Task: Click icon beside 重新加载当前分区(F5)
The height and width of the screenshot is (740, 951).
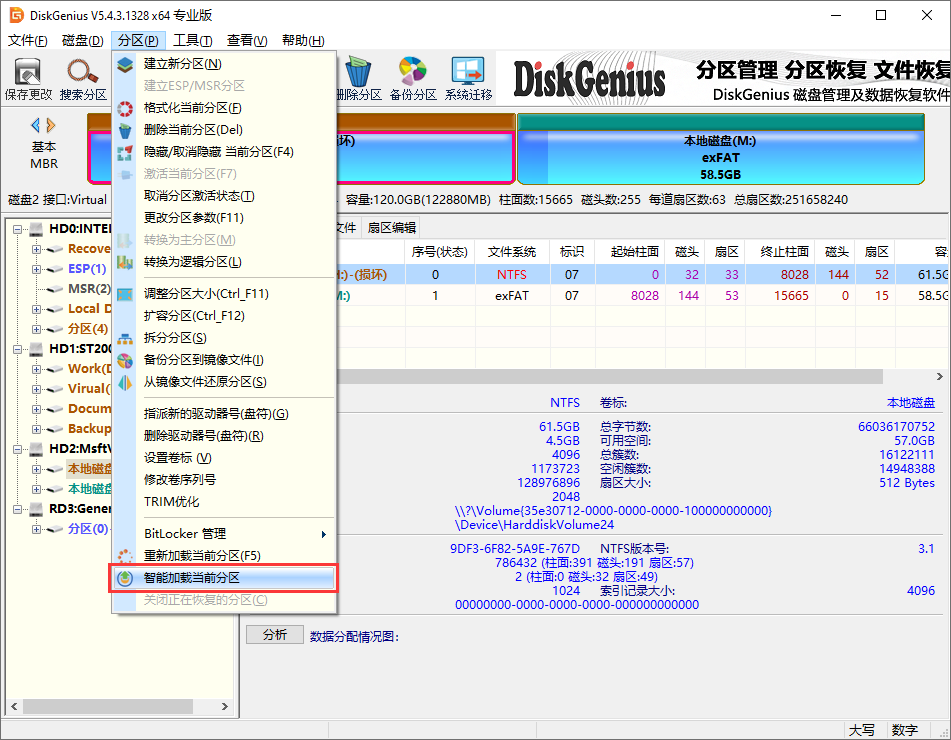Action: (125, 556)
